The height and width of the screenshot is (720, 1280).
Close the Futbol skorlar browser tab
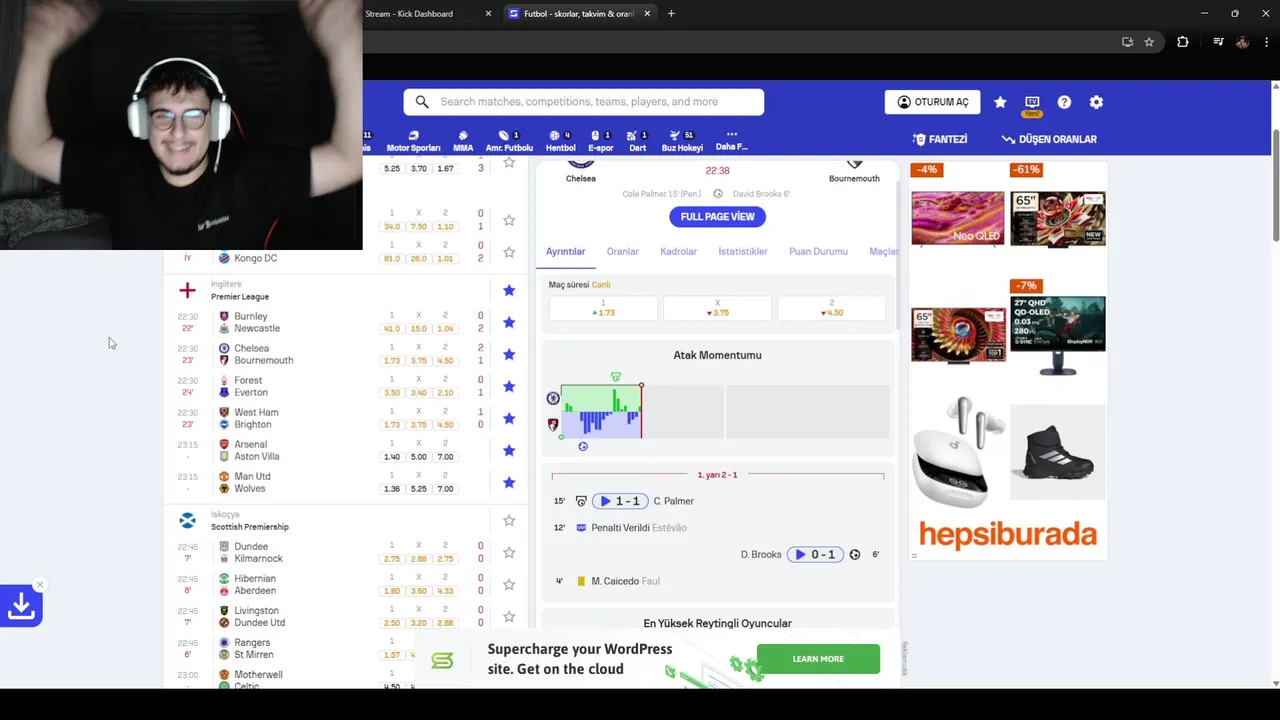(647, 14)
